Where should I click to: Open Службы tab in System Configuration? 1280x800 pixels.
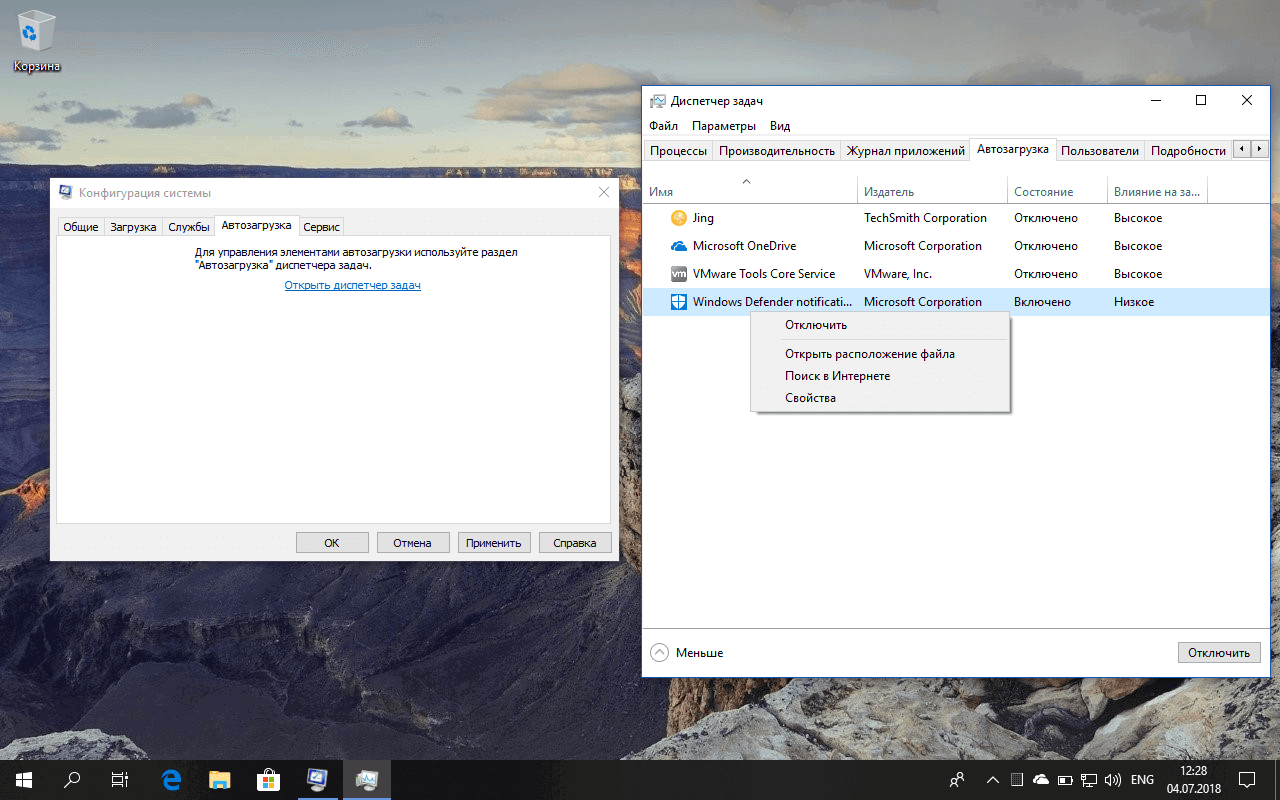188,227
